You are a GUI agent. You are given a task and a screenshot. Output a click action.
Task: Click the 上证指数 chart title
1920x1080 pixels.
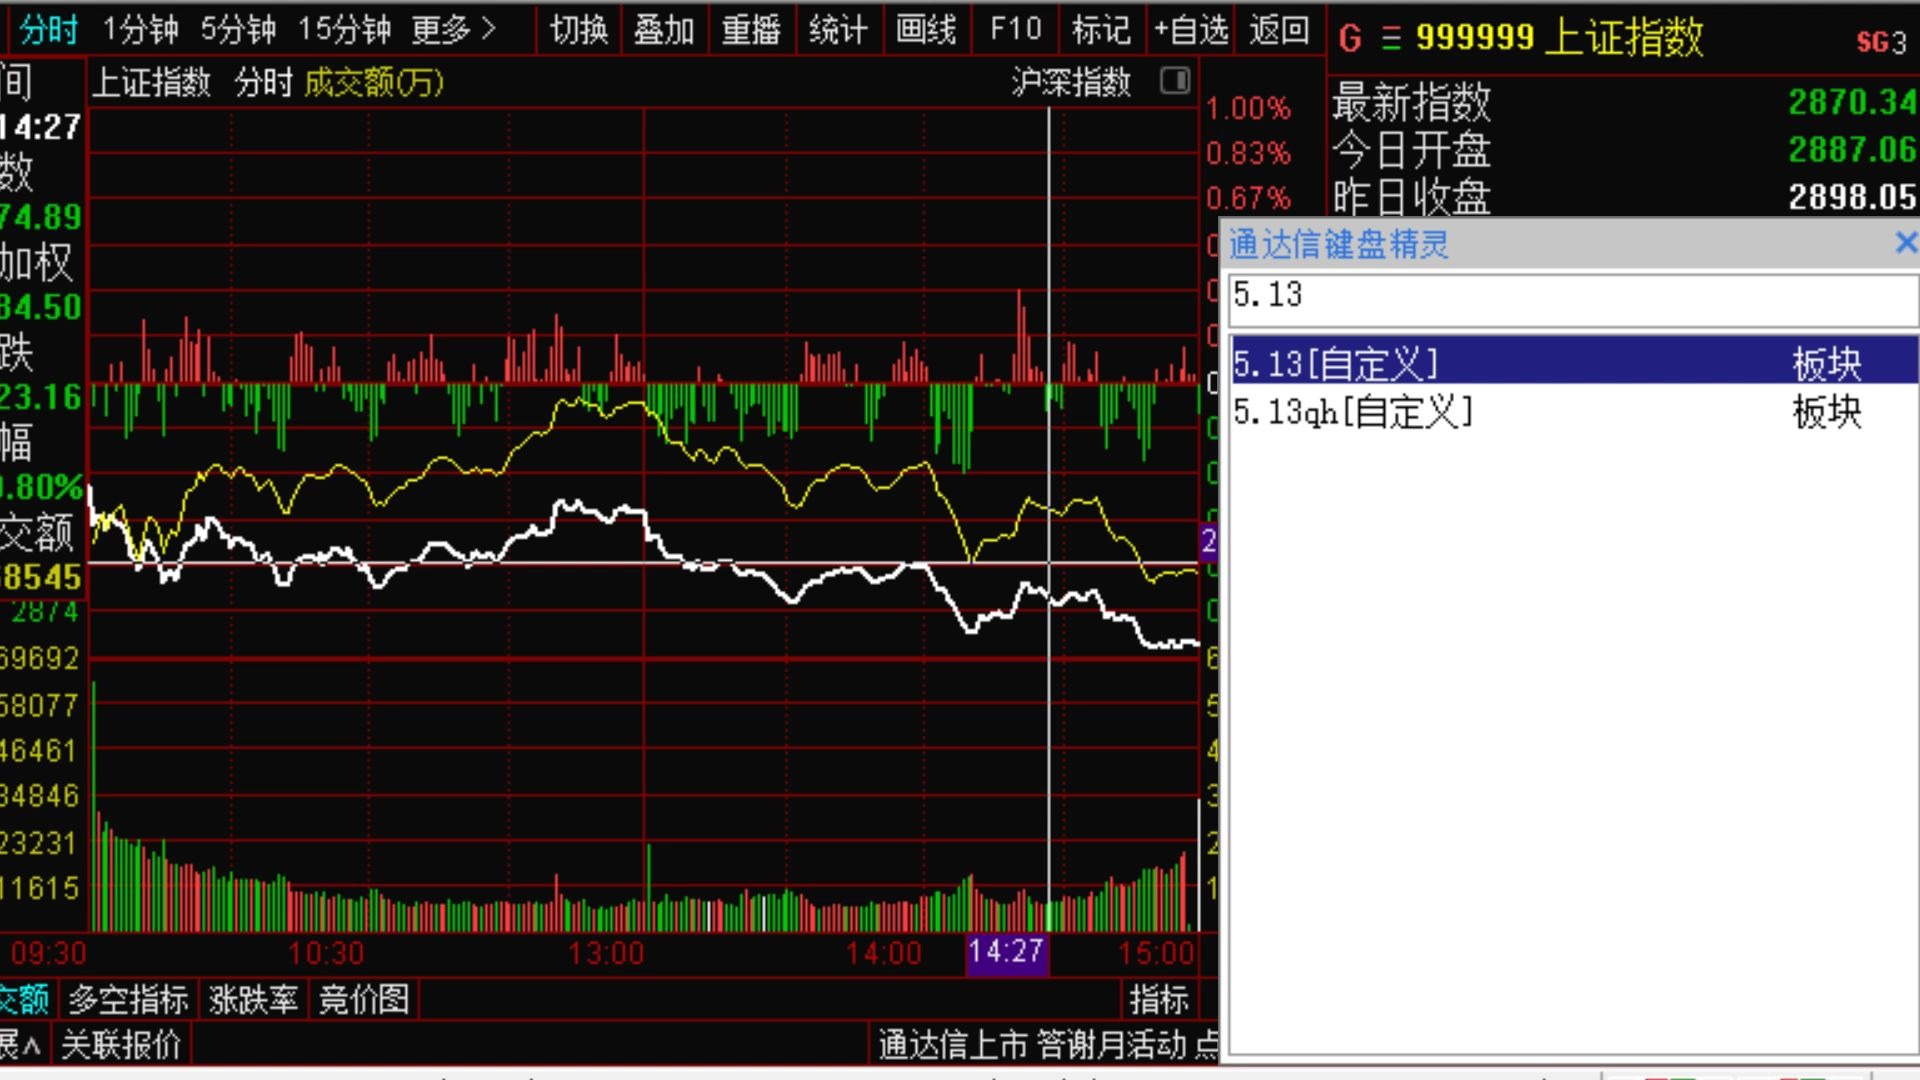click(x=152, y=82)
